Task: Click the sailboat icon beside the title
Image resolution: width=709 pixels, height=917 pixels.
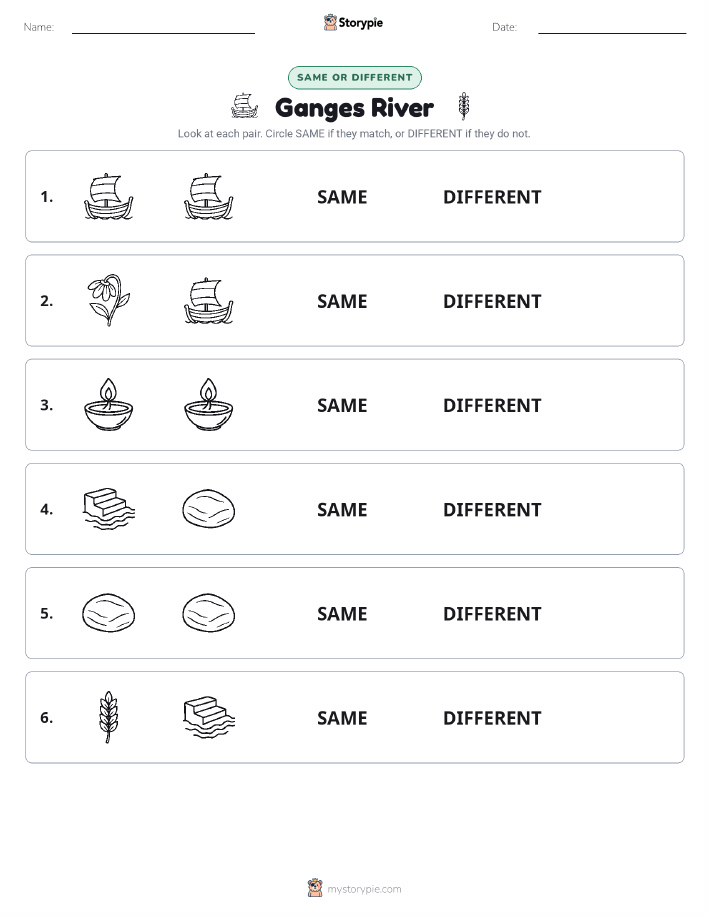Action: pos(245,106)
